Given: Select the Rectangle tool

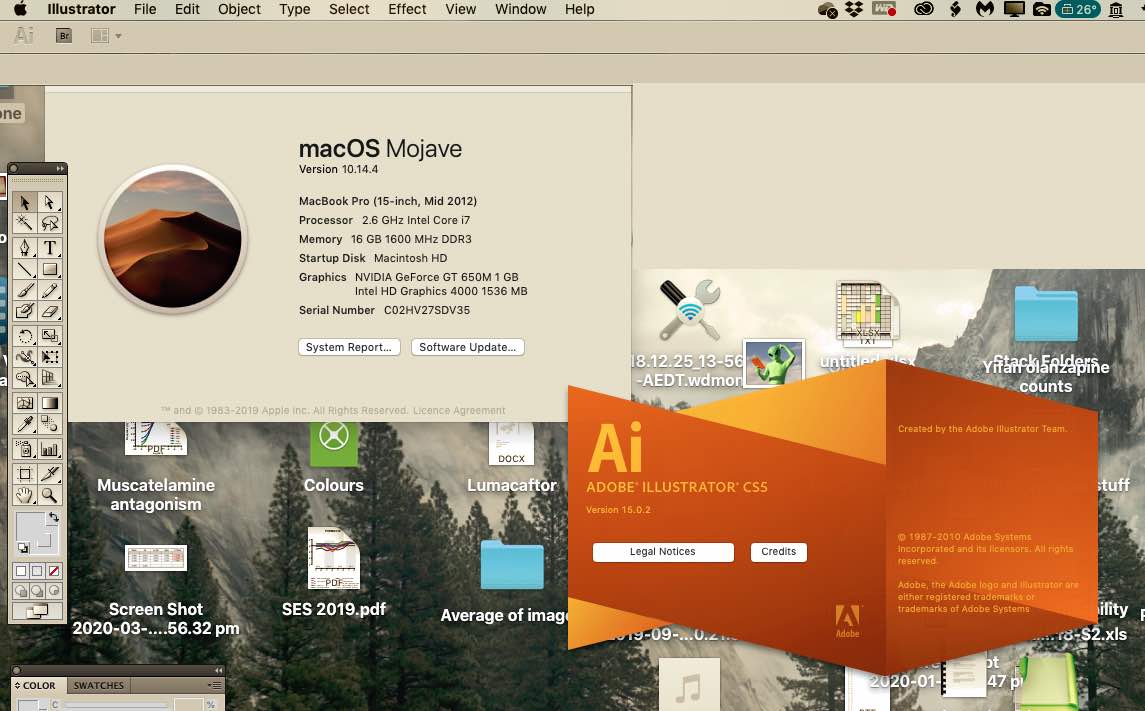Looking at the screenshot, I should pyautogui.click(x=50, y=269).
